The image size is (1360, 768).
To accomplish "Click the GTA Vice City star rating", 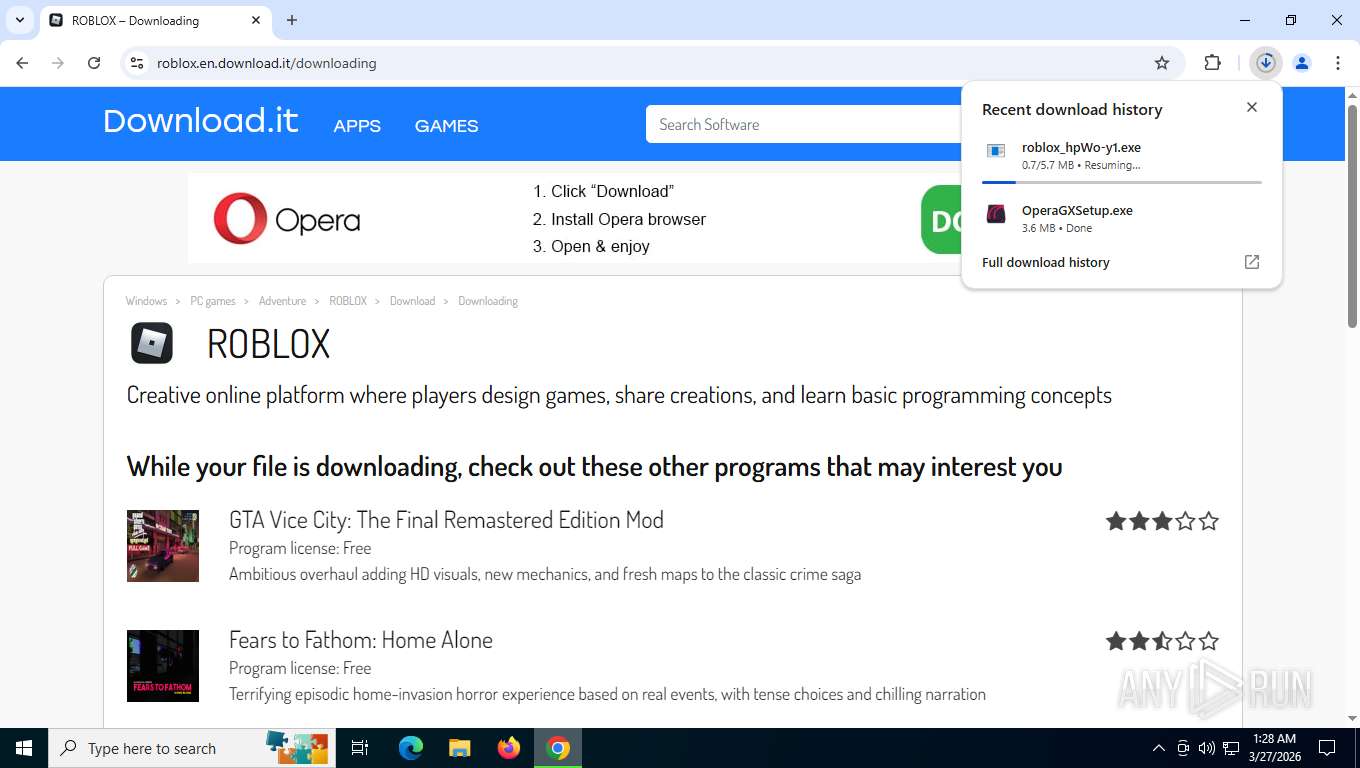I will pyautogui.click(x=1162, y=521).
